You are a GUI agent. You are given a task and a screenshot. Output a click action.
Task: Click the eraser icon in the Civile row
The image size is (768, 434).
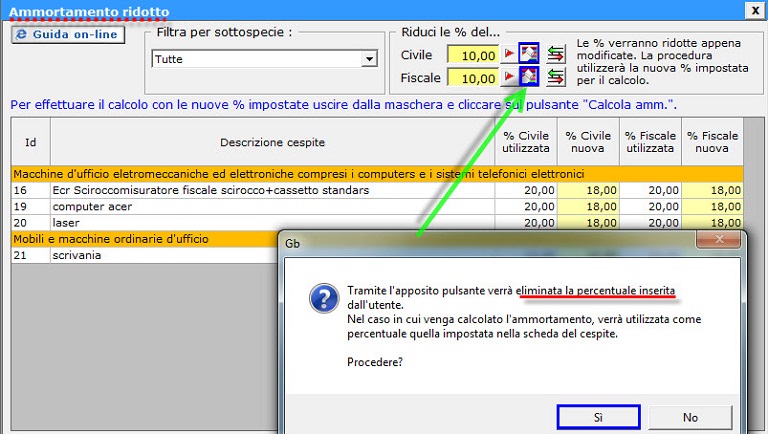pos(529,54)
